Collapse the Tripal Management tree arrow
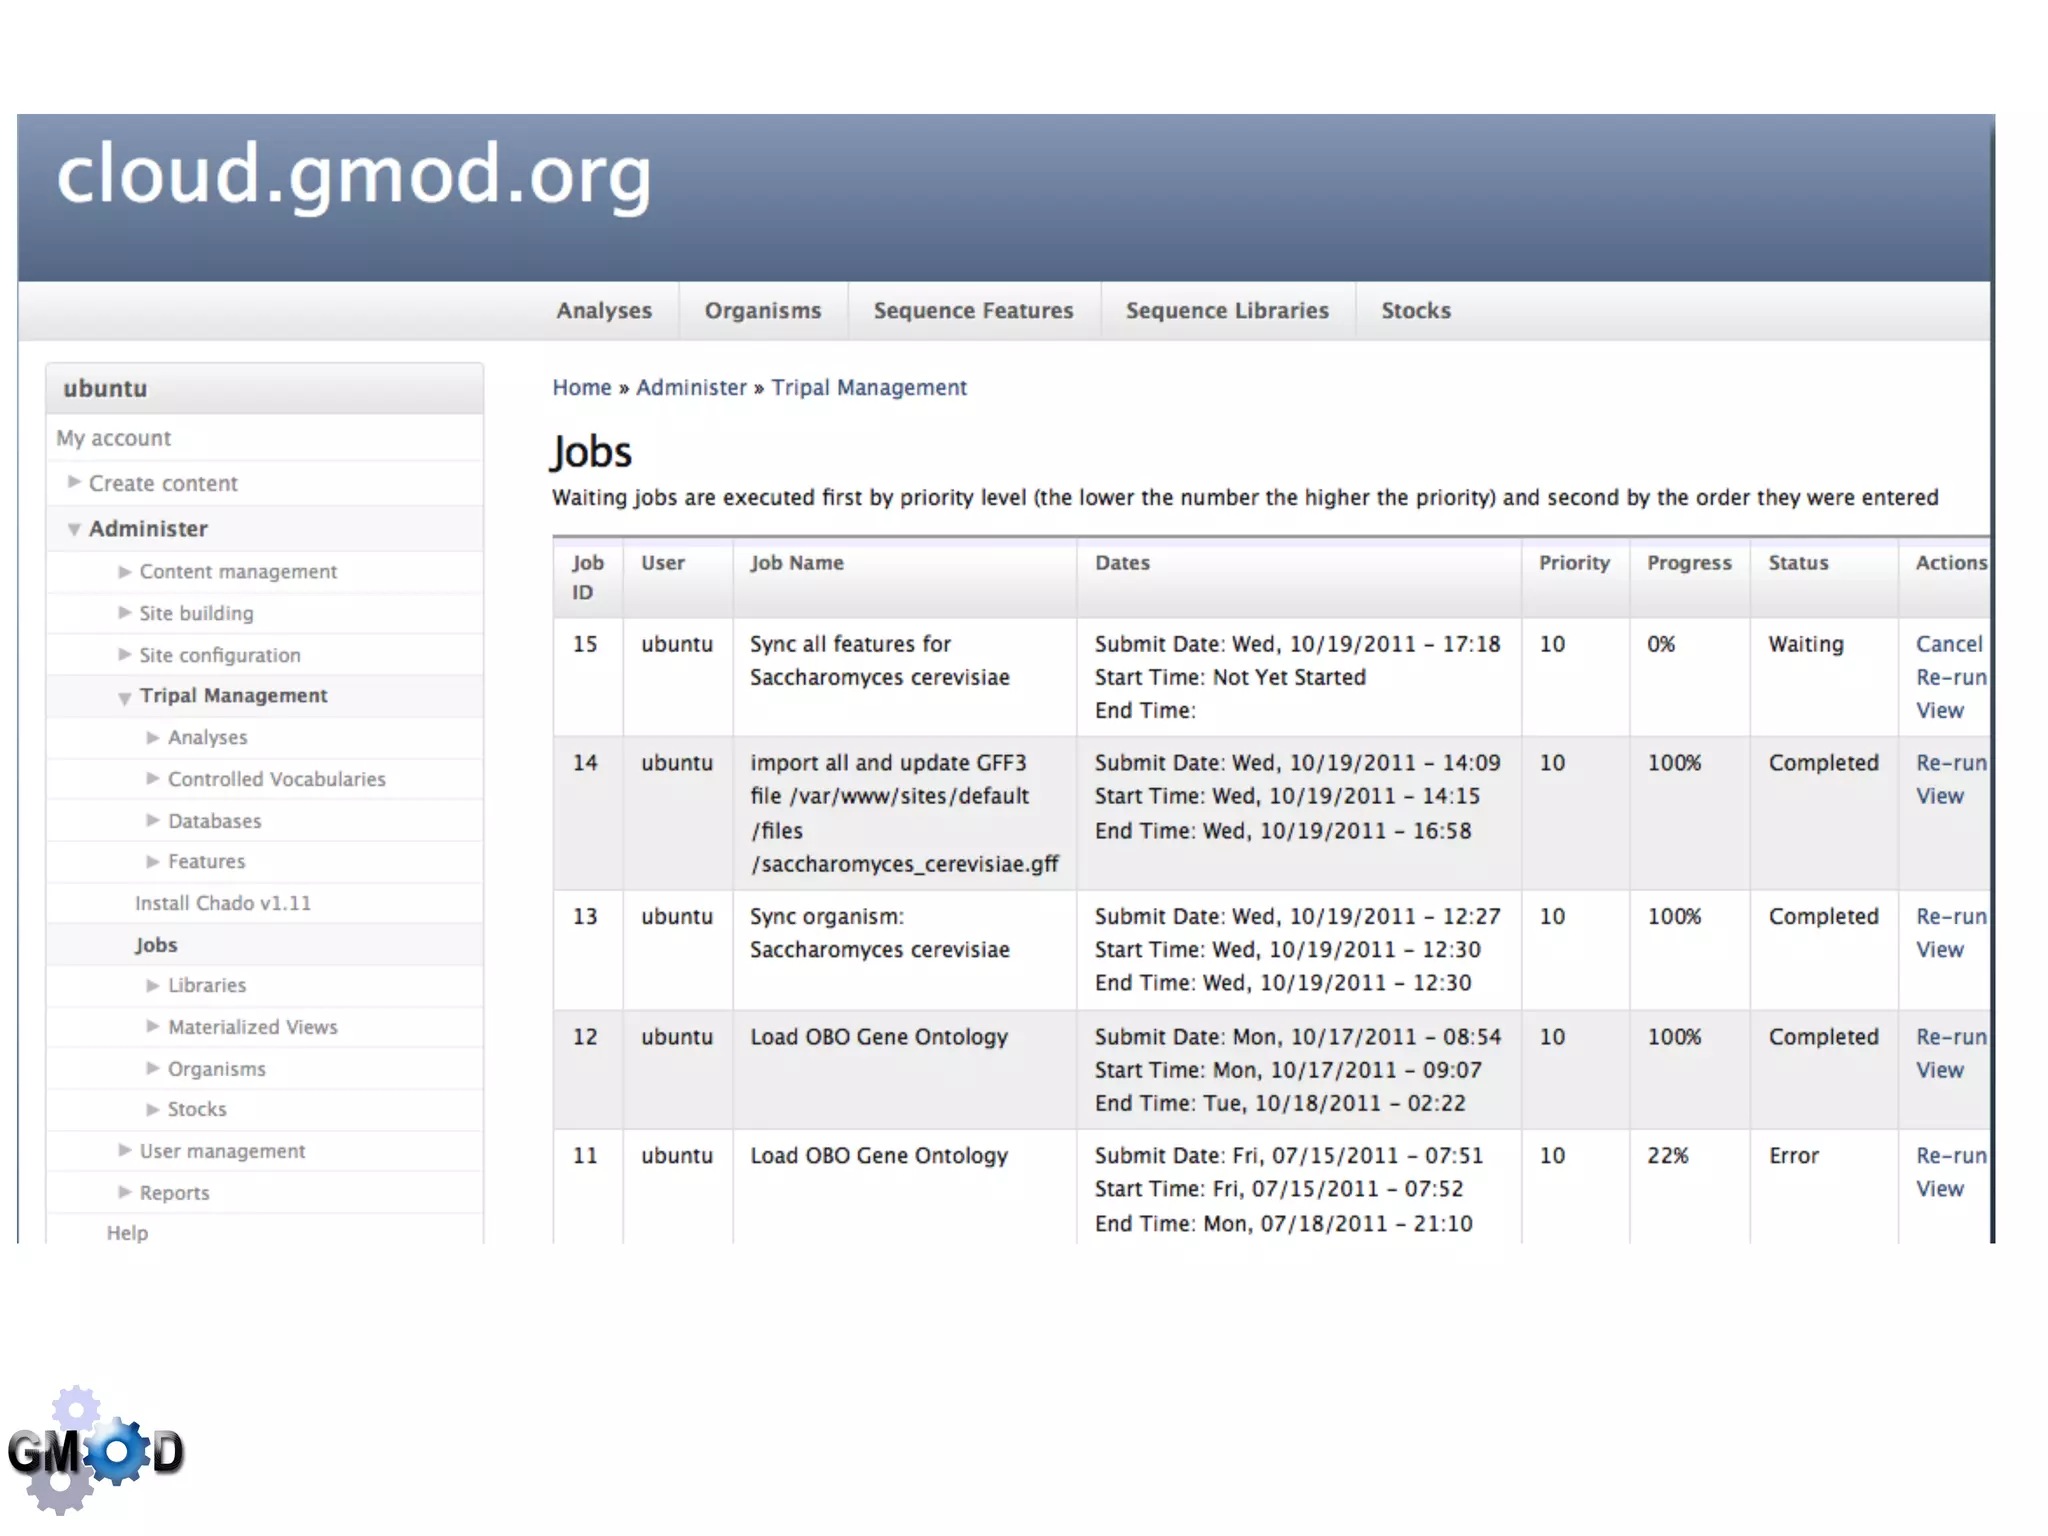2048x1536 pixels. coord(124,697)
